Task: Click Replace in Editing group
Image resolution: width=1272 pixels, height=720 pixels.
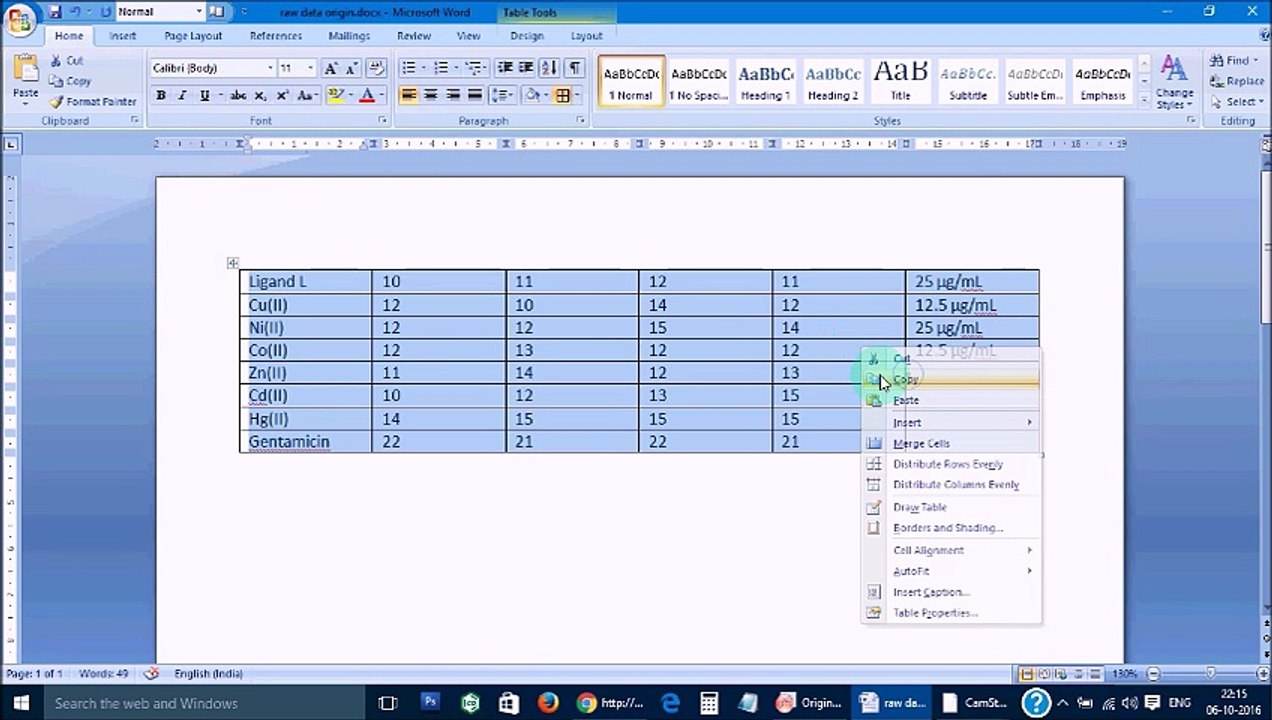Action: [1237, 81]
